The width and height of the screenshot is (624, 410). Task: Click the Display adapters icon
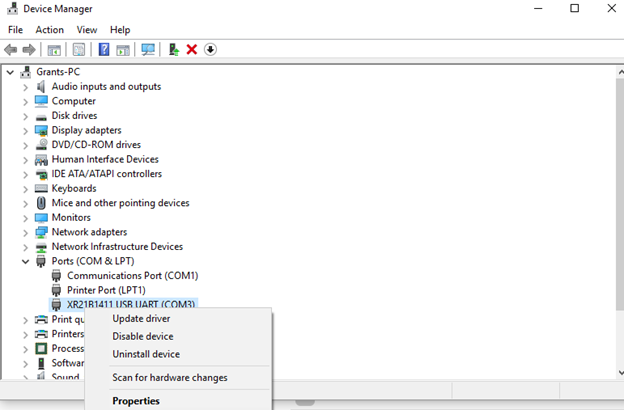pyautogui.click(x=41, y=130)
